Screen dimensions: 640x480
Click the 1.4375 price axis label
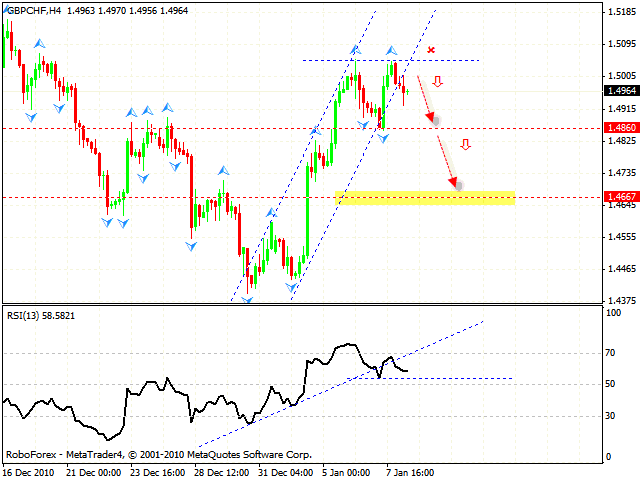click(622, 300)
